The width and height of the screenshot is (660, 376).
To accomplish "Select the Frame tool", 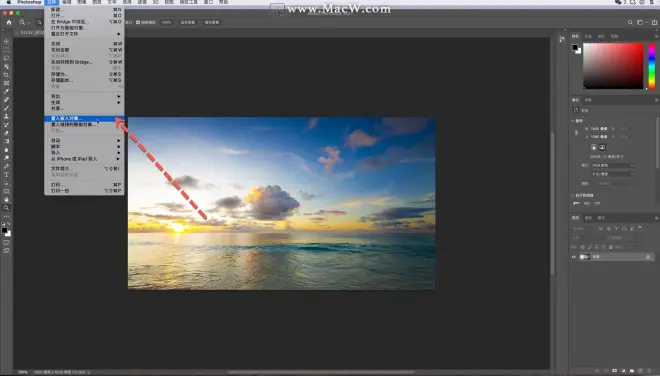I will coord(6,83).
